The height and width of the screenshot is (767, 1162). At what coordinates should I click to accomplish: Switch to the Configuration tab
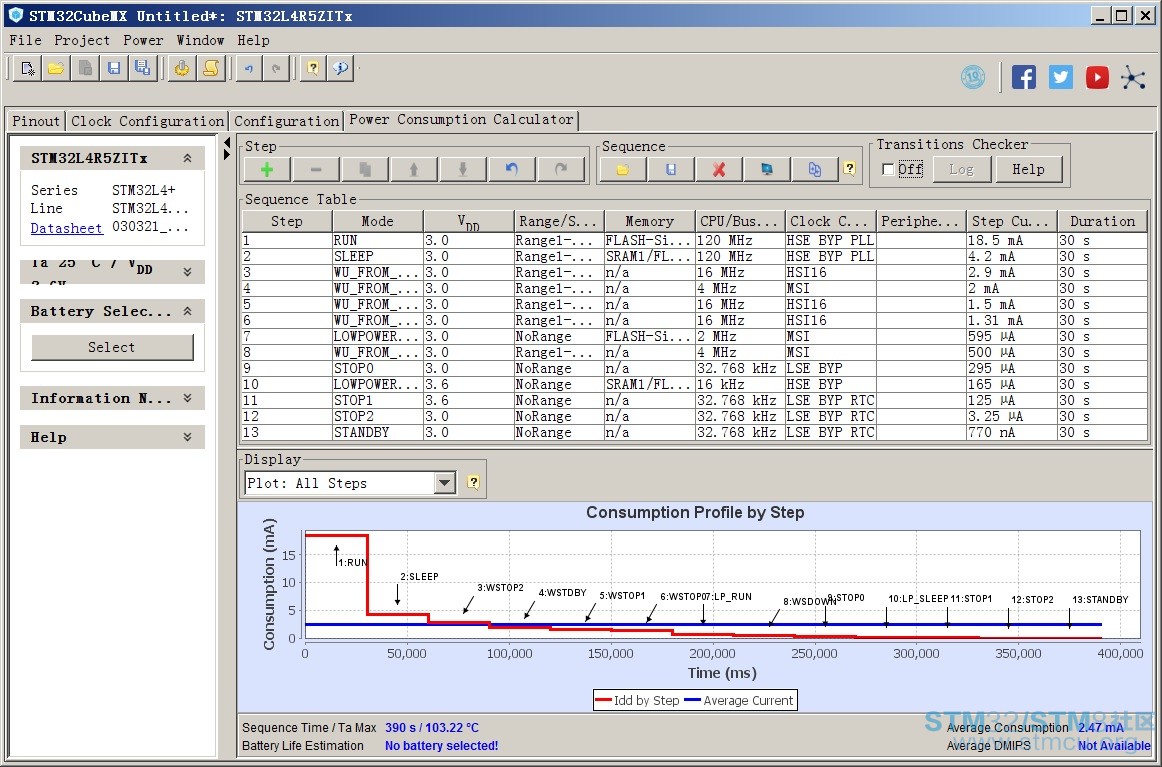click(286, 121)
